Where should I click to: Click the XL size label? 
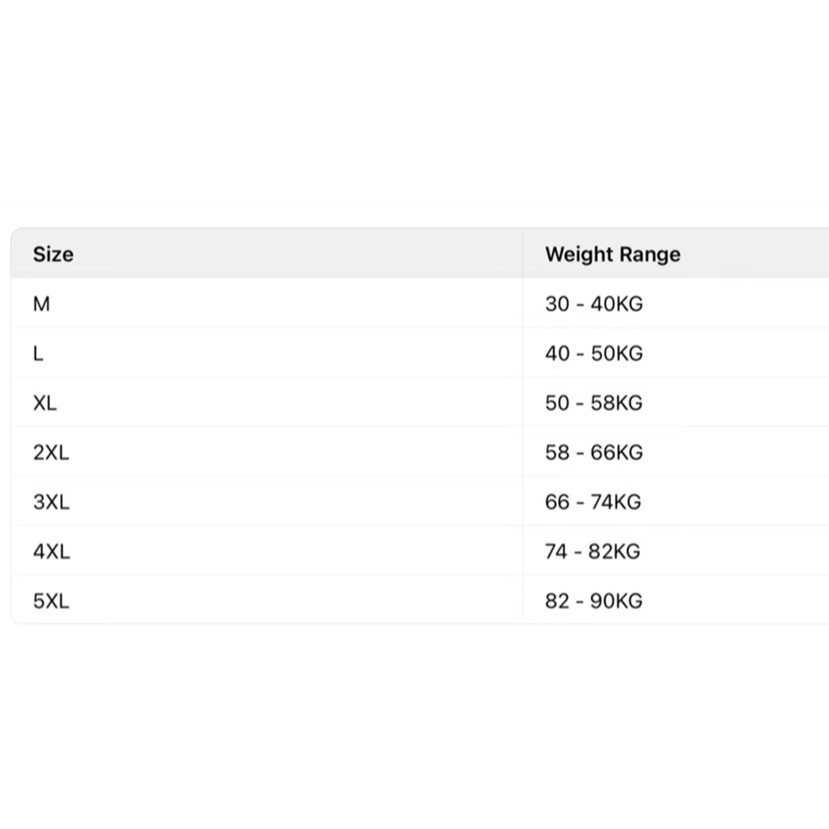pos(45,403)
